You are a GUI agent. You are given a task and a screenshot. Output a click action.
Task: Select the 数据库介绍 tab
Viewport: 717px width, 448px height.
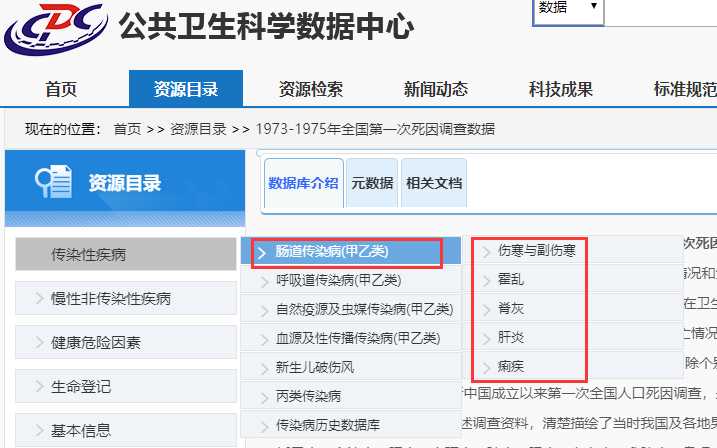coord(304,183)
